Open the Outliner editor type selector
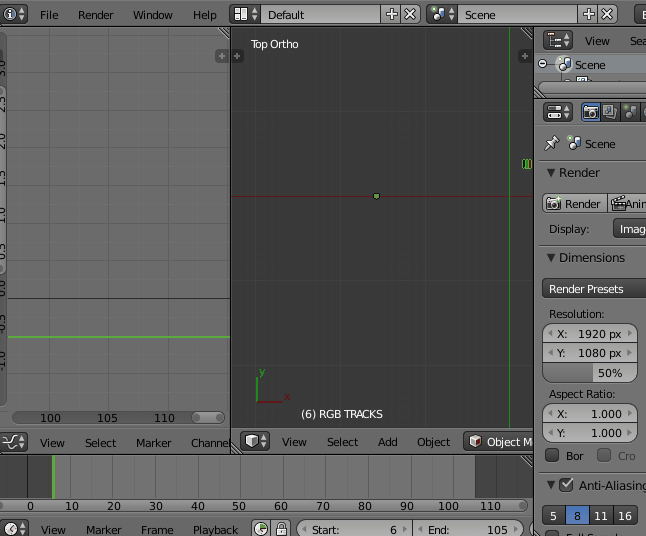 click(x=558, y=40)
